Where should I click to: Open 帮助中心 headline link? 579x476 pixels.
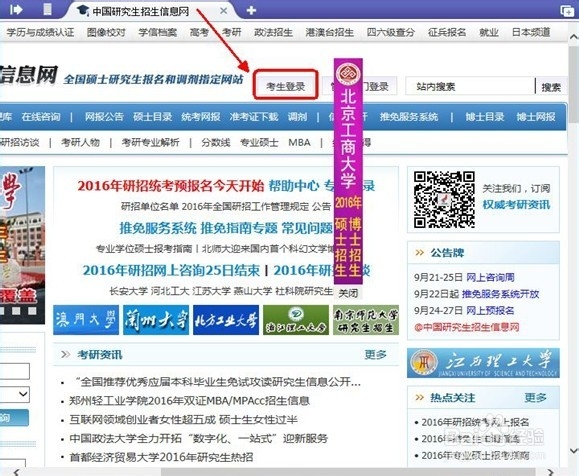click(x=294, y=185)
